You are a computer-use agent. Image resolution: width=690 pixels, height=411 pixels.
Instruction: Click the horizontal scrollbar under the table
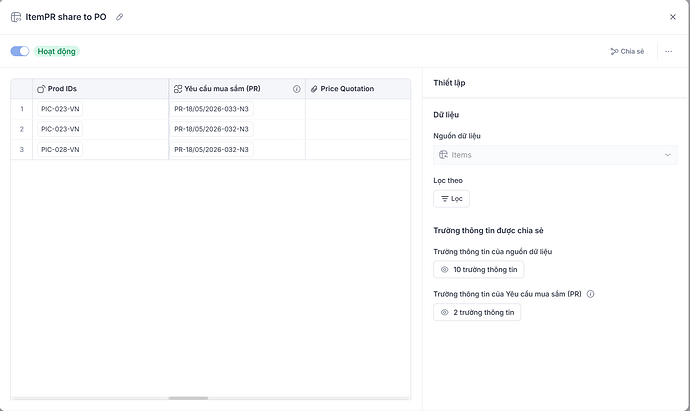[188, 398]
